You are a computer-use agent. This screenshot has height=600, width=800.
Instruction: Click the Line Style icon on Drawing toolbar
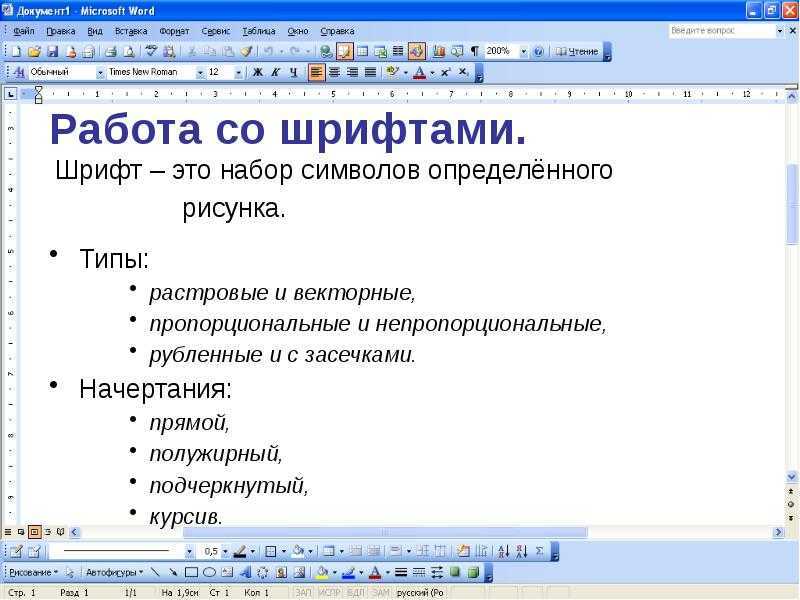[401, 572]
